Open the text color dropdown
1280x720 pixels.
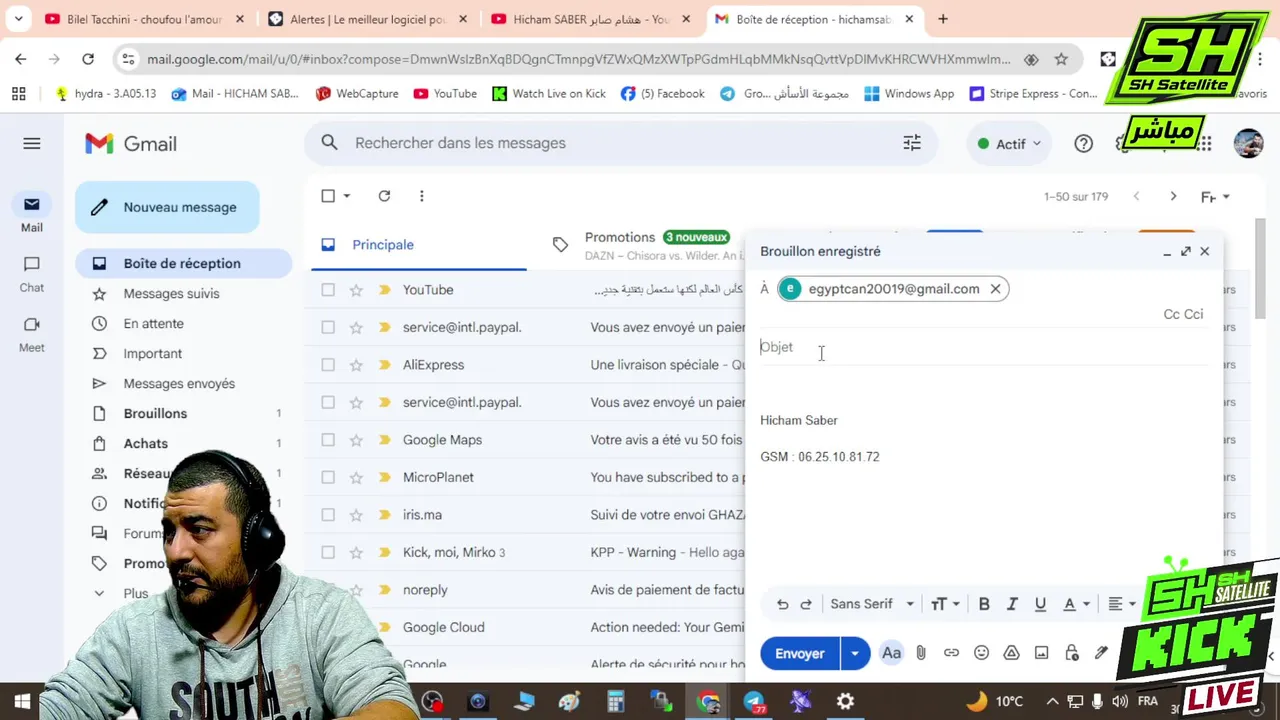coord(1076,604)
